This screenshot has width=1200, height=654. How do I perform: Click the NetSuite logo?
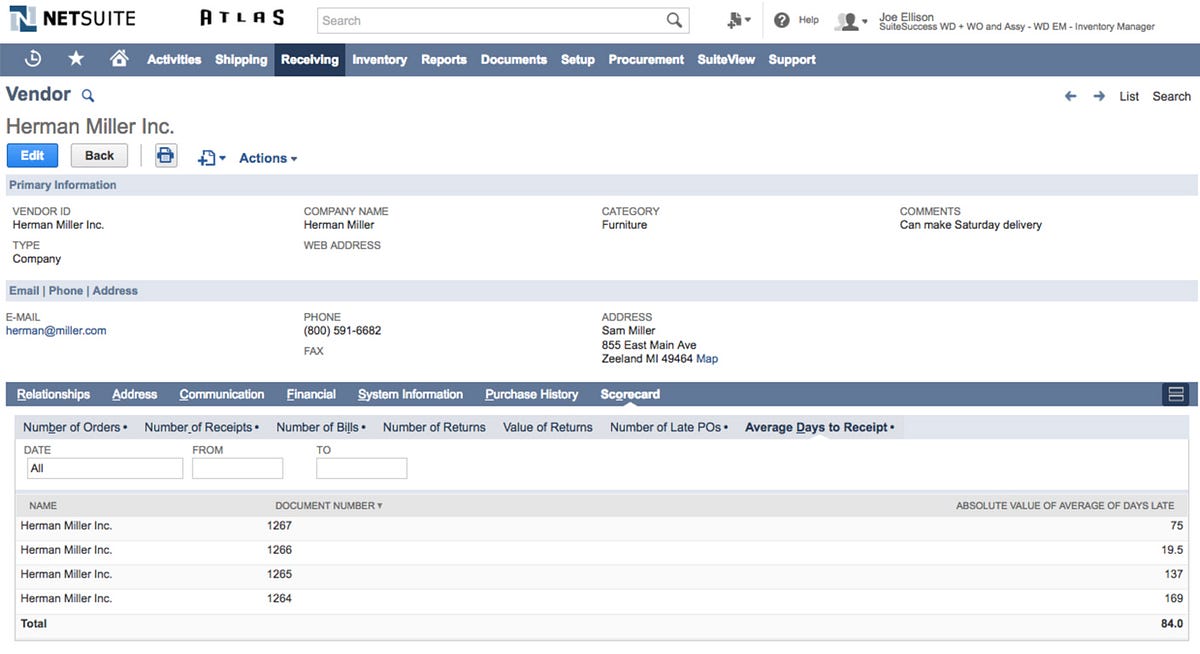click(x=71, y=19)
